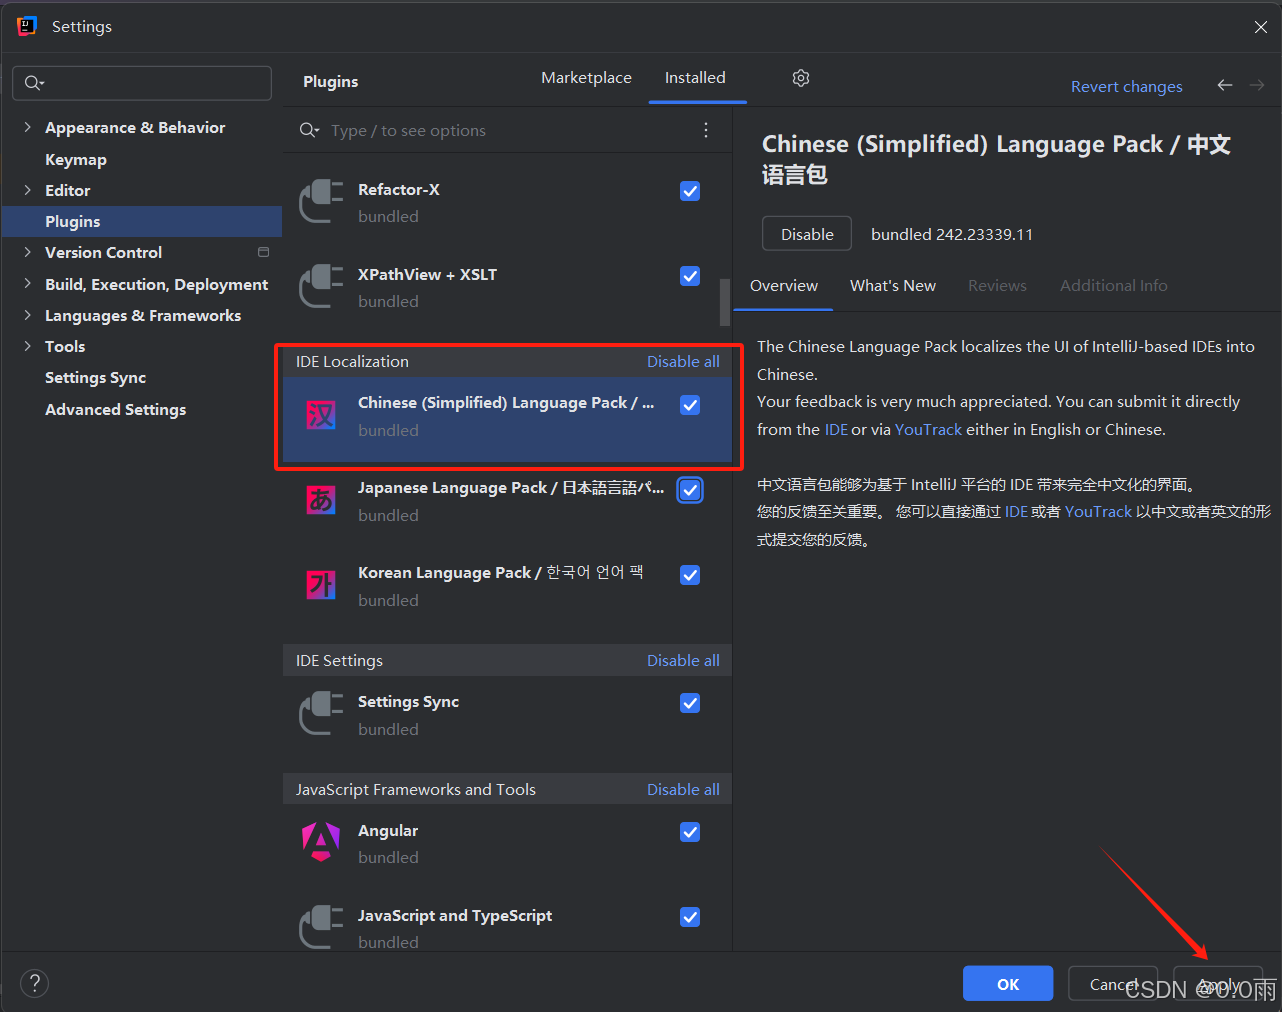
Task: Expand the Editor tree node
Action: (x=27, y=190)
